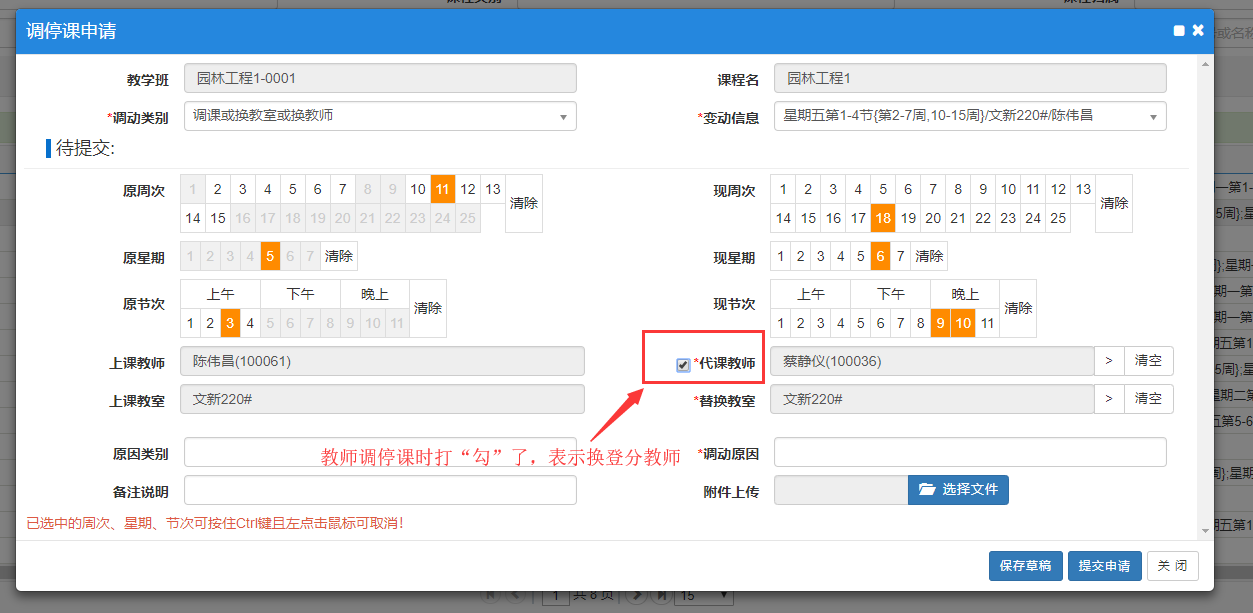
Task: Uncheck the 代课教师 checkbox
Action: coord(683,365)
